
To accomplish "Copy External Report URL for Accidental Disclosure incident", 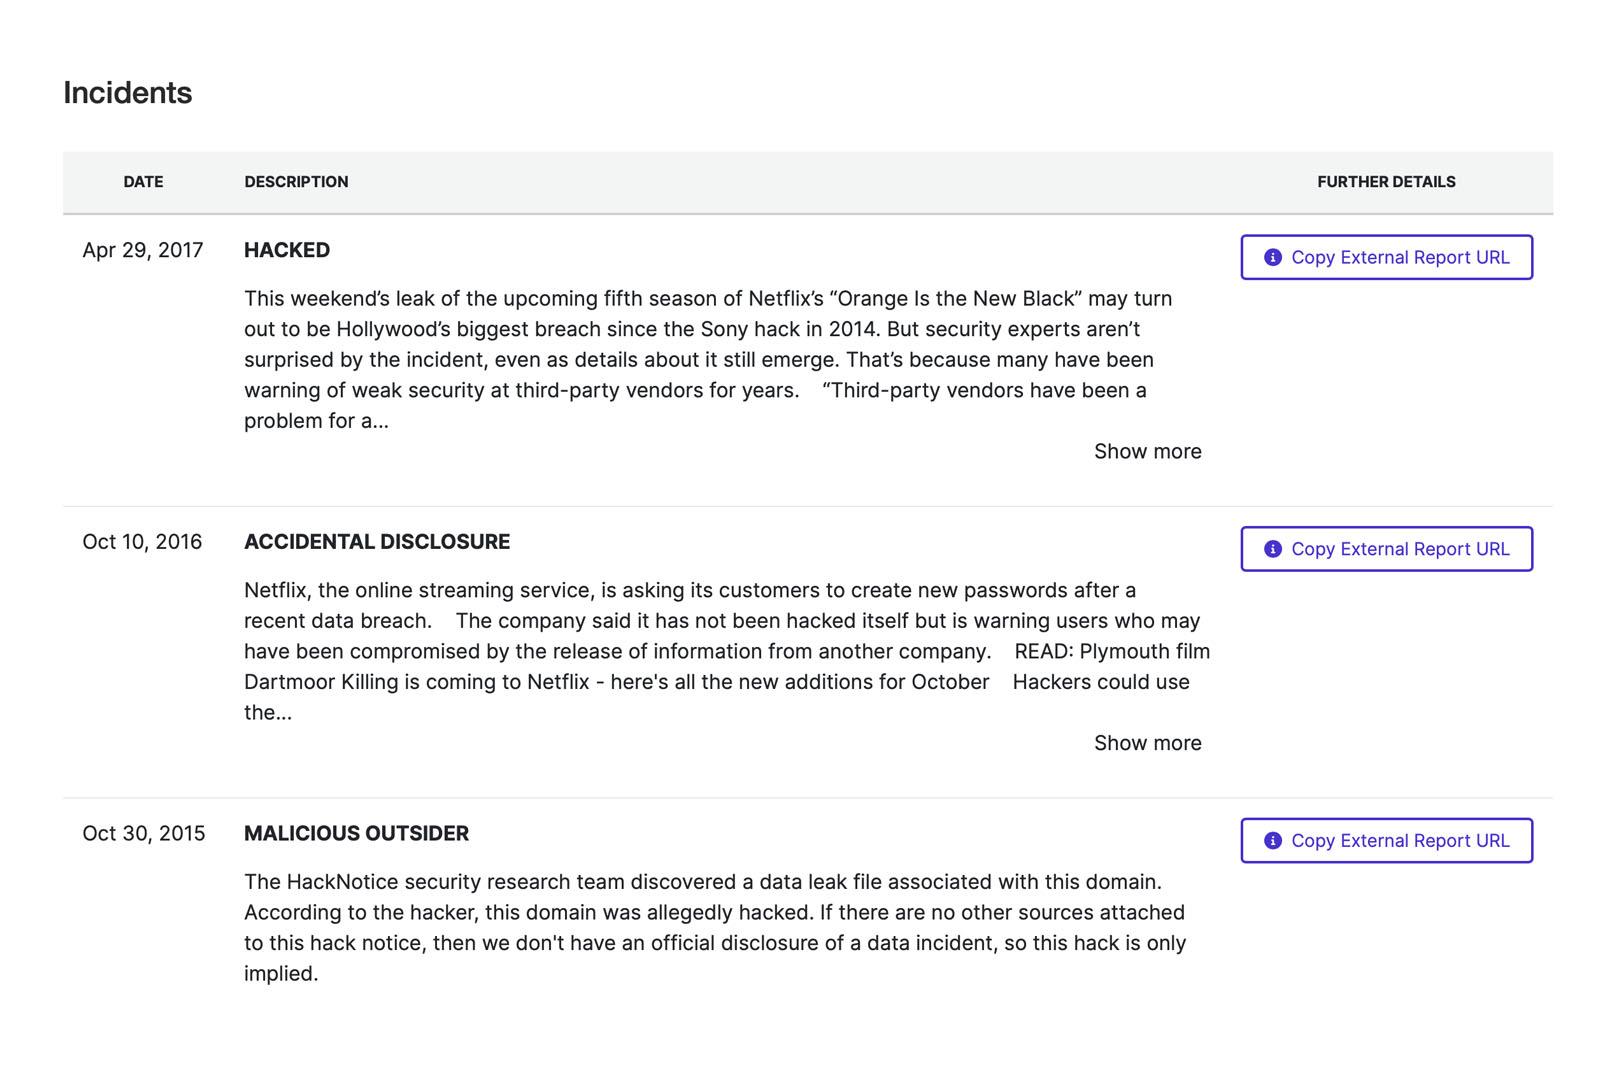I will click(1386, 549).
